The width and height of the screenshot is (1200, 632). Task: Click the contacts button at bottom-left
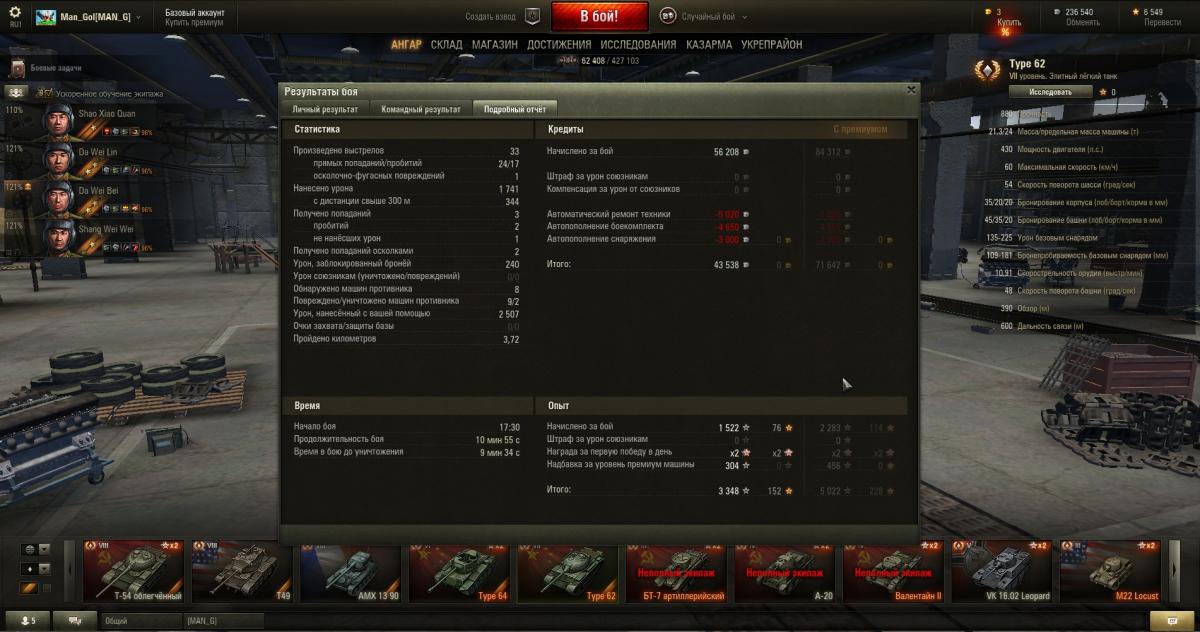pos(23,621)
